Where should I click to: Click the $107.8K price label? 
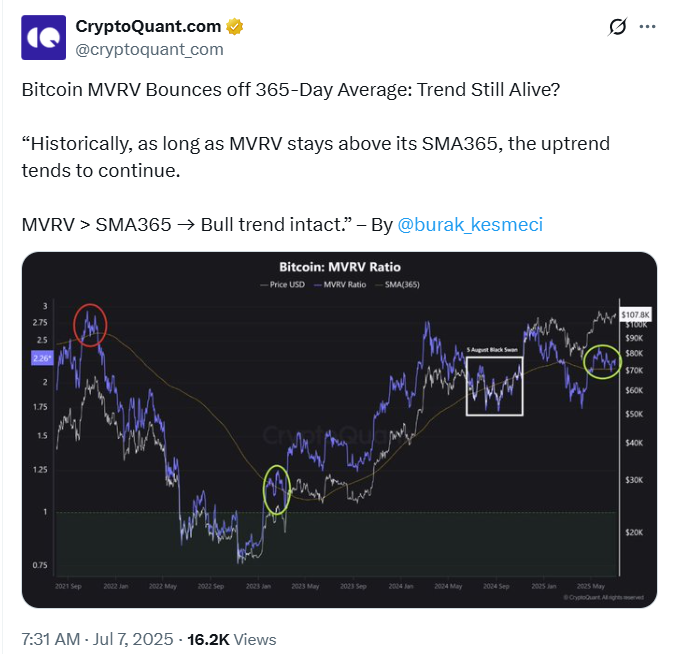point(635,315)
